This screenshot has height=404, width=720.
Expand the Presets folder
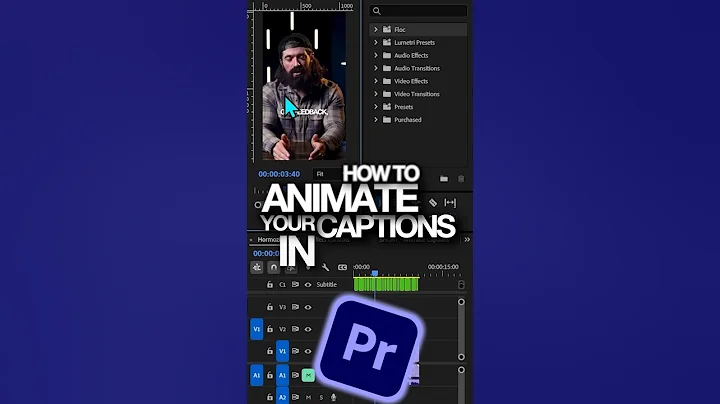376,107
